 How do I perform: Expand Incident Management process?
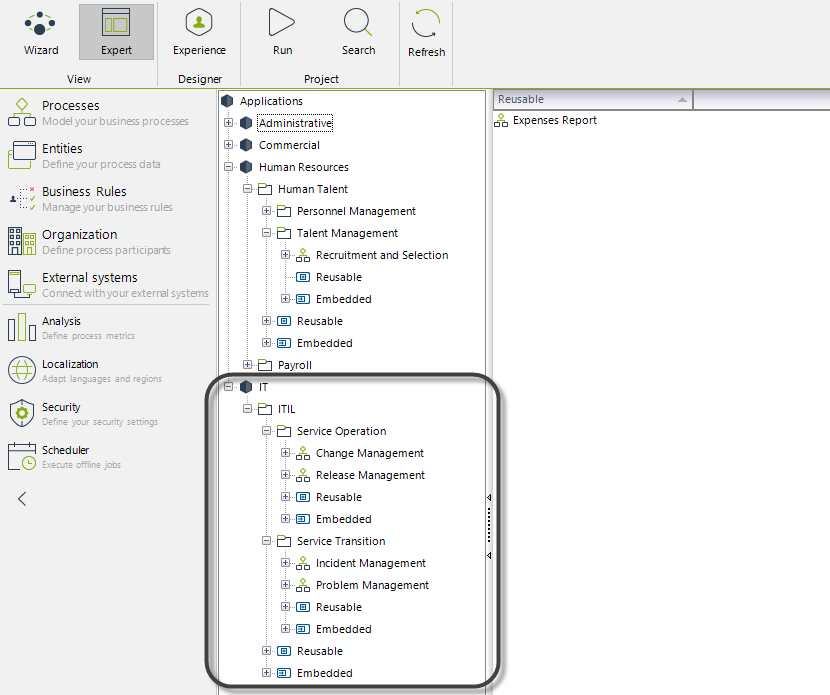click(x=285, y=563)
